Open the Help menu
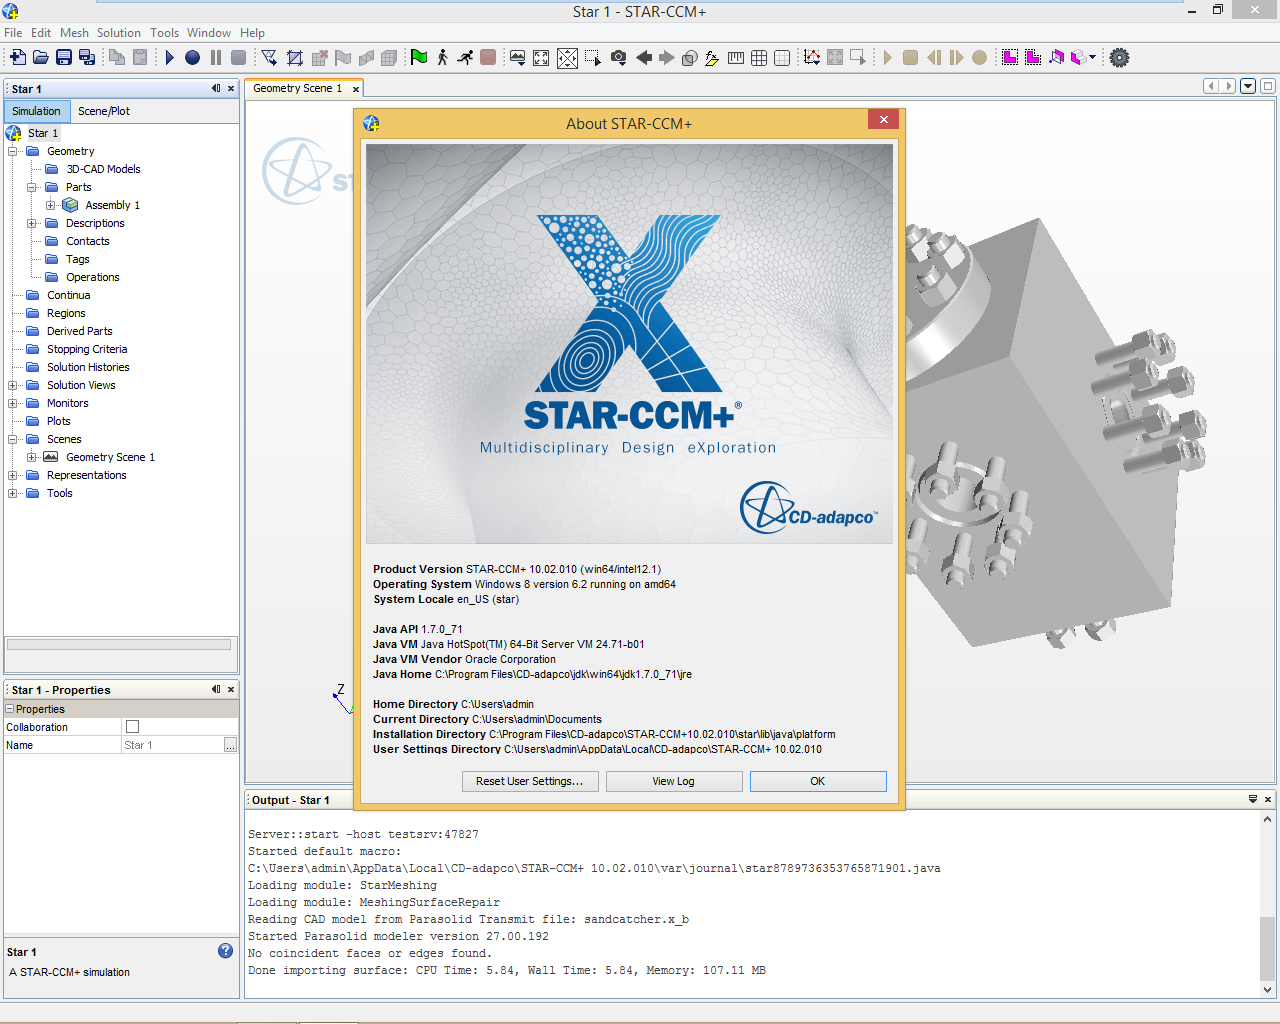Image resolution: width=1280 pixels, height=1024 pixels. point(252,33)
